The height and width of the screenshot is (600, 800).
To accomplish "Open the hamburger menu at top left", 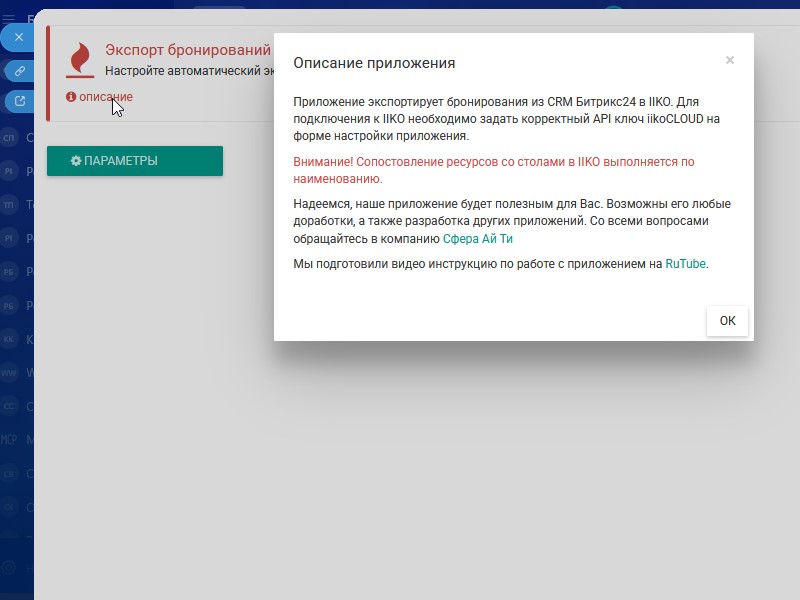I will 8,19.
